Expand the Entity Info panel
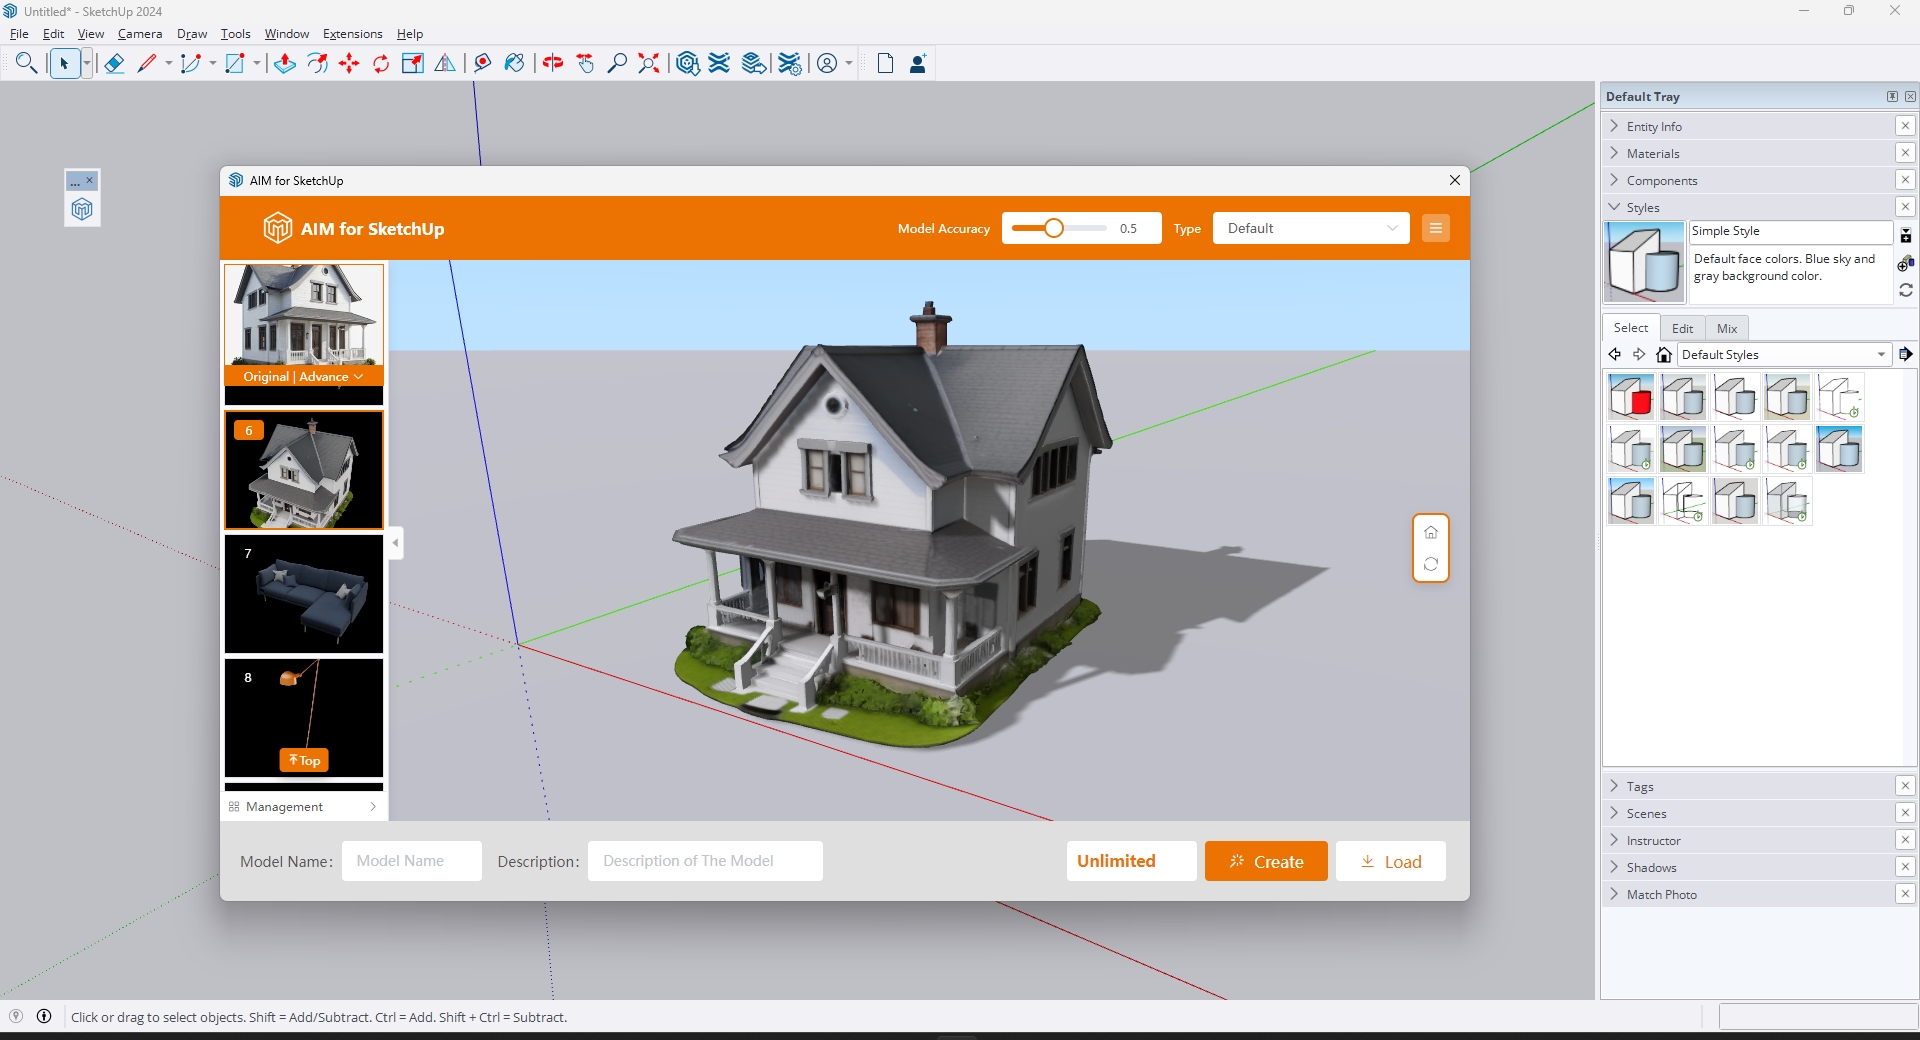Screen dimensions: 1920x1040 pos(1654,127)
